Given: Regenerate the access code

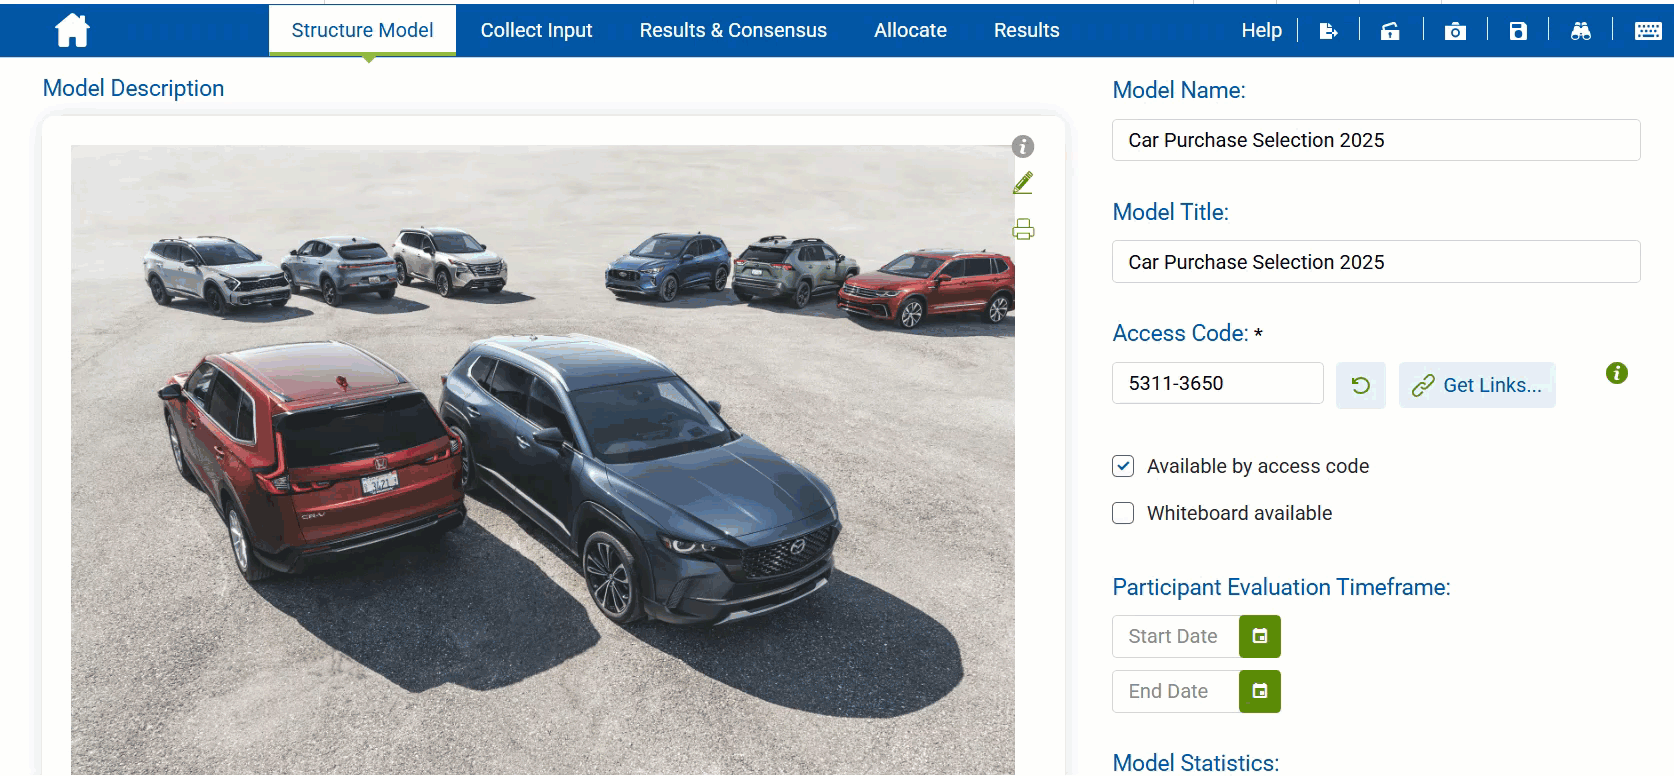Looking at the screenshot, I should (1361, 385).
